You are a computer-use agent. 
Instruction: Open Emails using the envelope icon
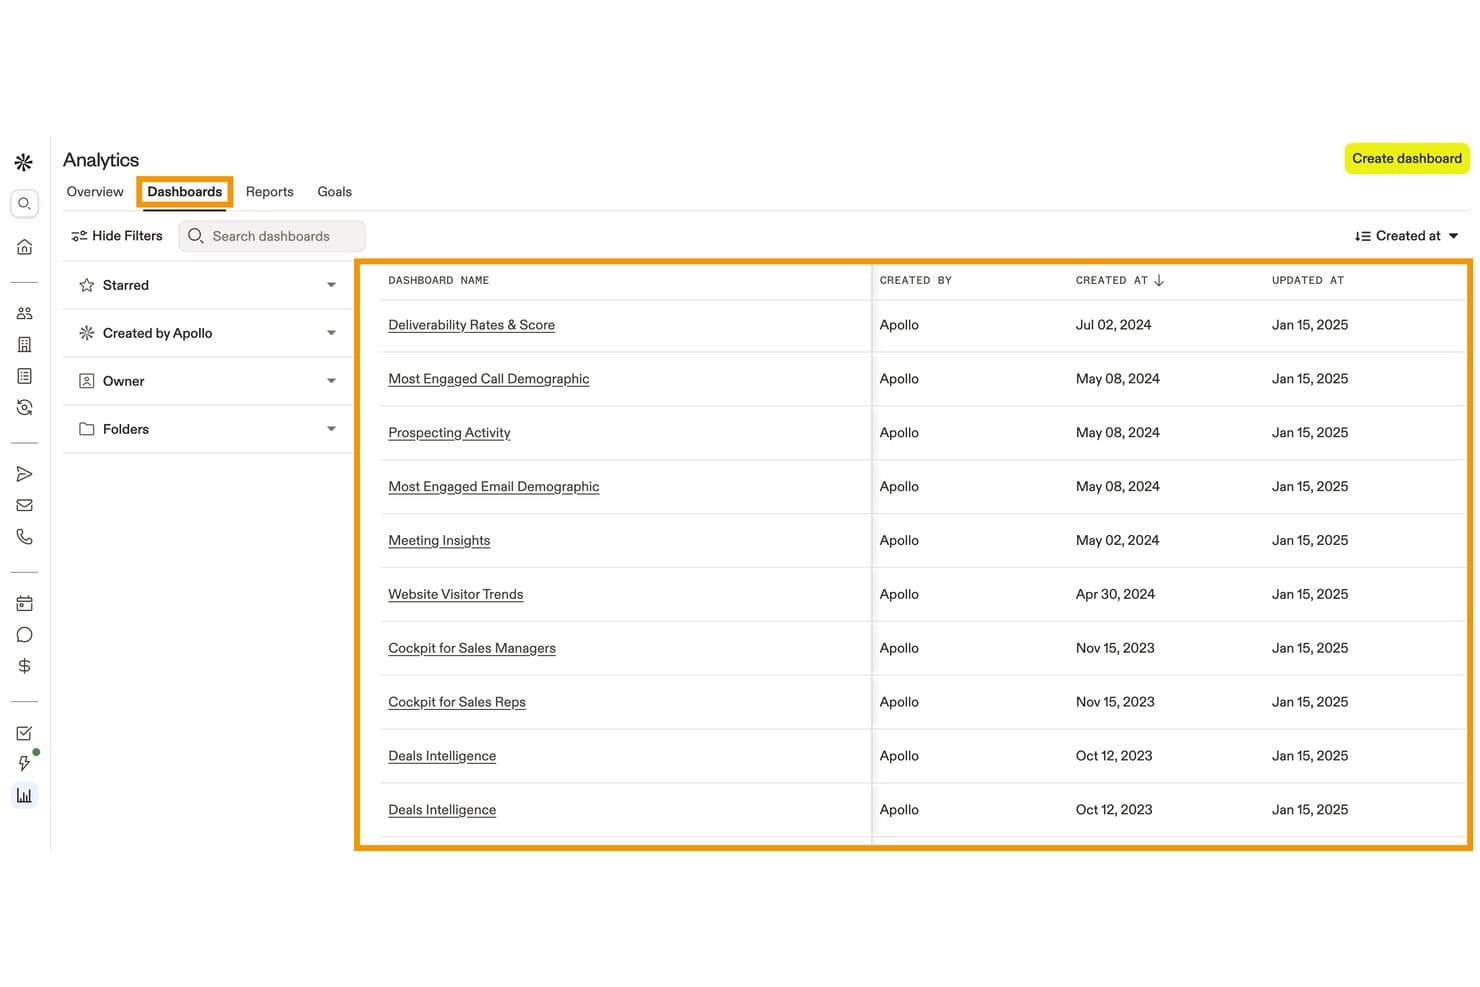point(25,506)
